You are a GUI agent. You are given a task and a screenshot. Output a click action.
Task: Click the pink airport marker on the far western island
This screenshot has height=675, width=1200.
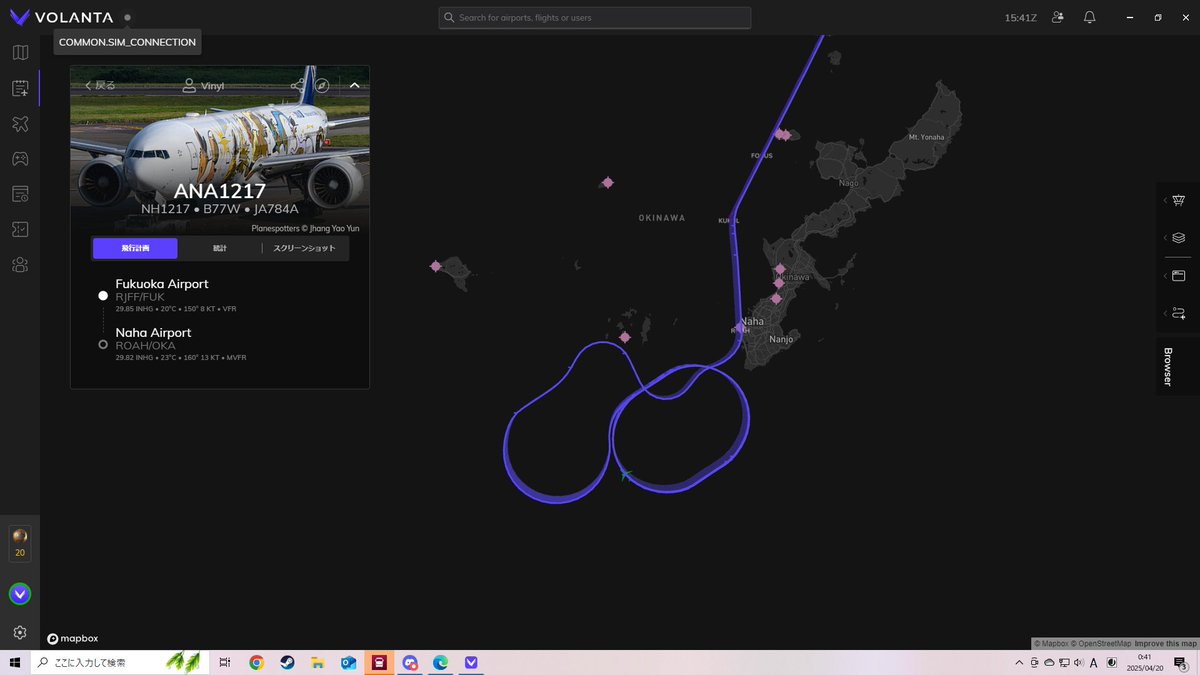(x=436, y=266)
